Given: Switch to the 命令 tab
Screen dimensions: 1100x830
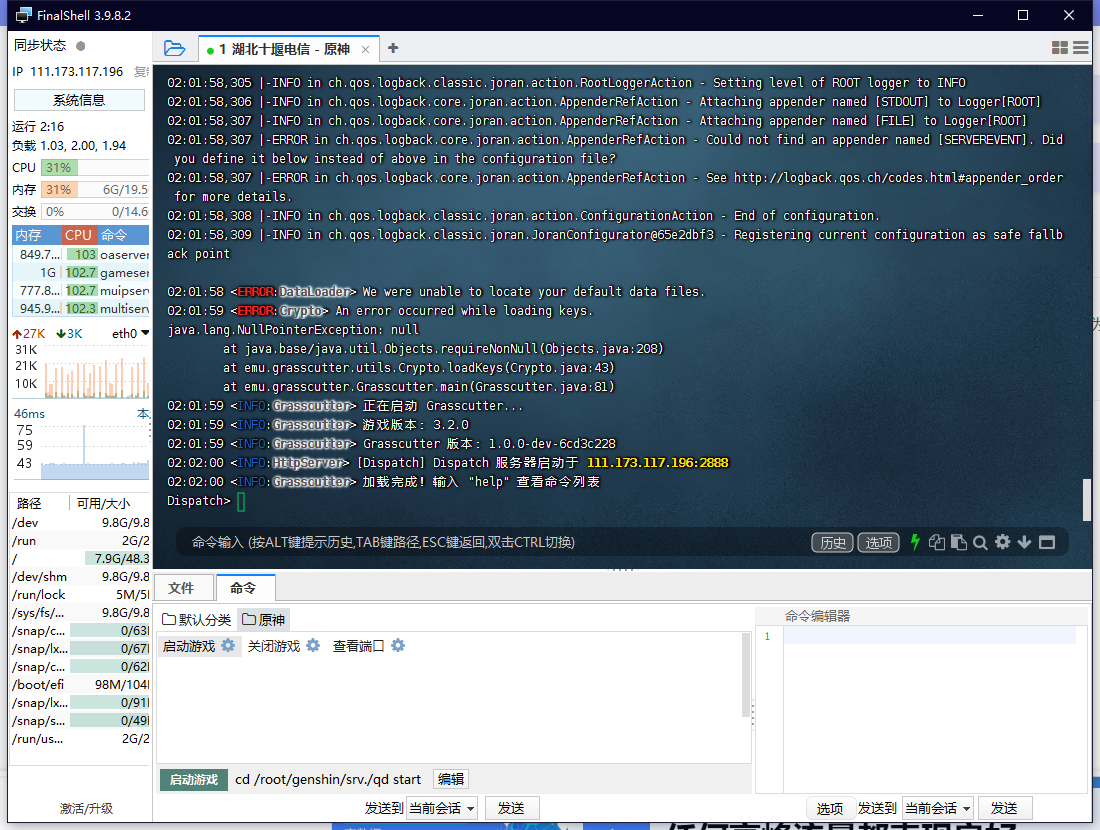Looking at the screenshot, I should [244, 588].
